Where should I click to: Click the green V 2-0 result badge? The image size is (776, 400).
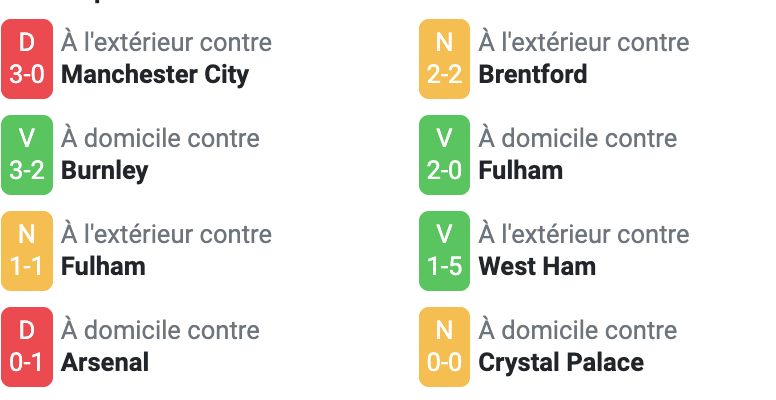pos(444,155)
